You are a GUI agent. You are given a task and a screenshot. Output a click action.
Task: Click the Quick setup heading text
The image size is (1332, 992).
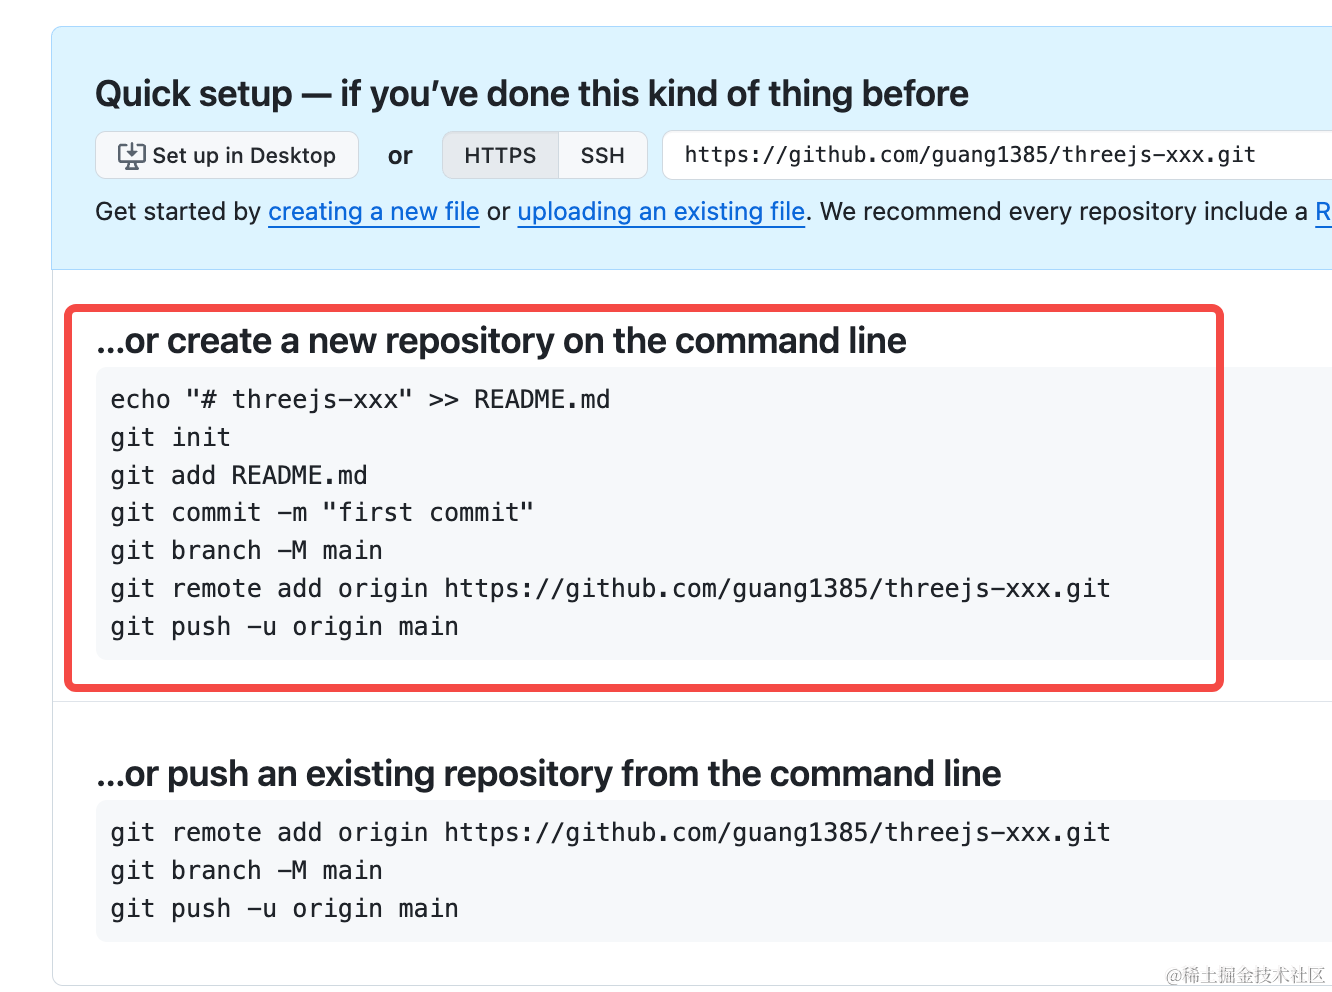click(532, 94)
